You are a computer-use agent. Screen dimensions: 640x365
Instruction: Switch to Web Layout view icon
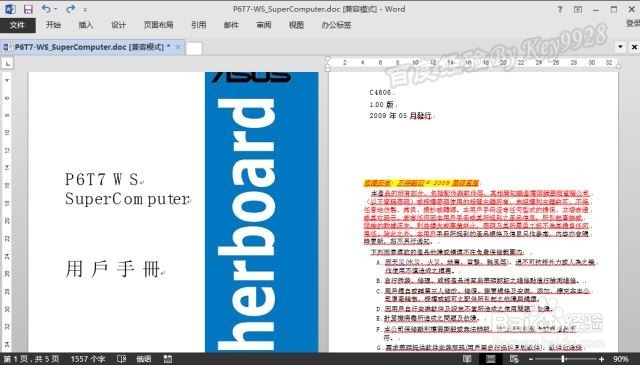click(514, 359)
